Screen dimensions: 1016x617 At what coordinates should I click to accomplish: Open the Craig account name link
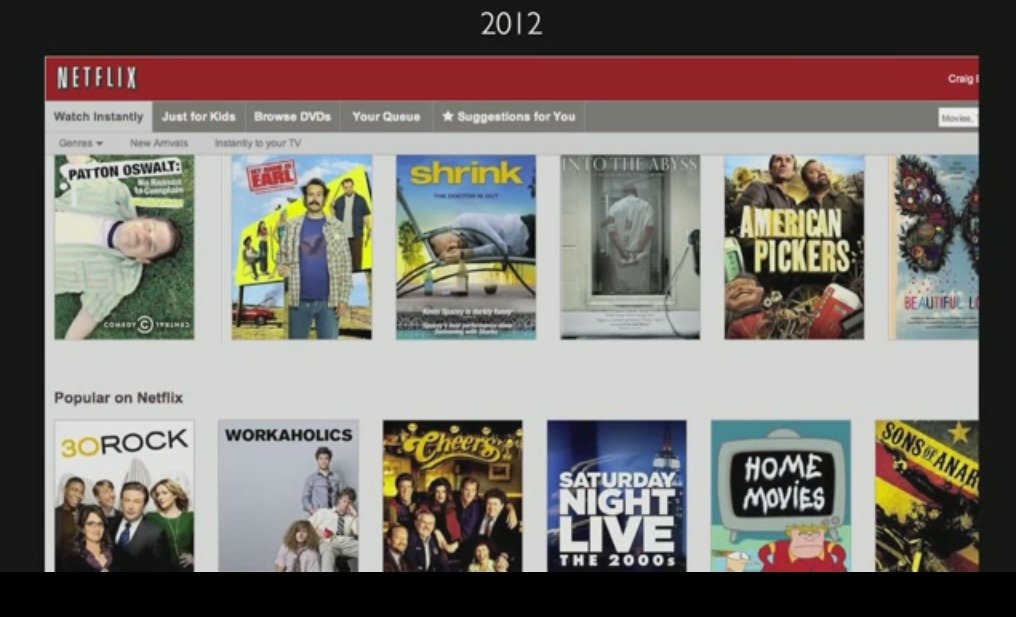963,78
